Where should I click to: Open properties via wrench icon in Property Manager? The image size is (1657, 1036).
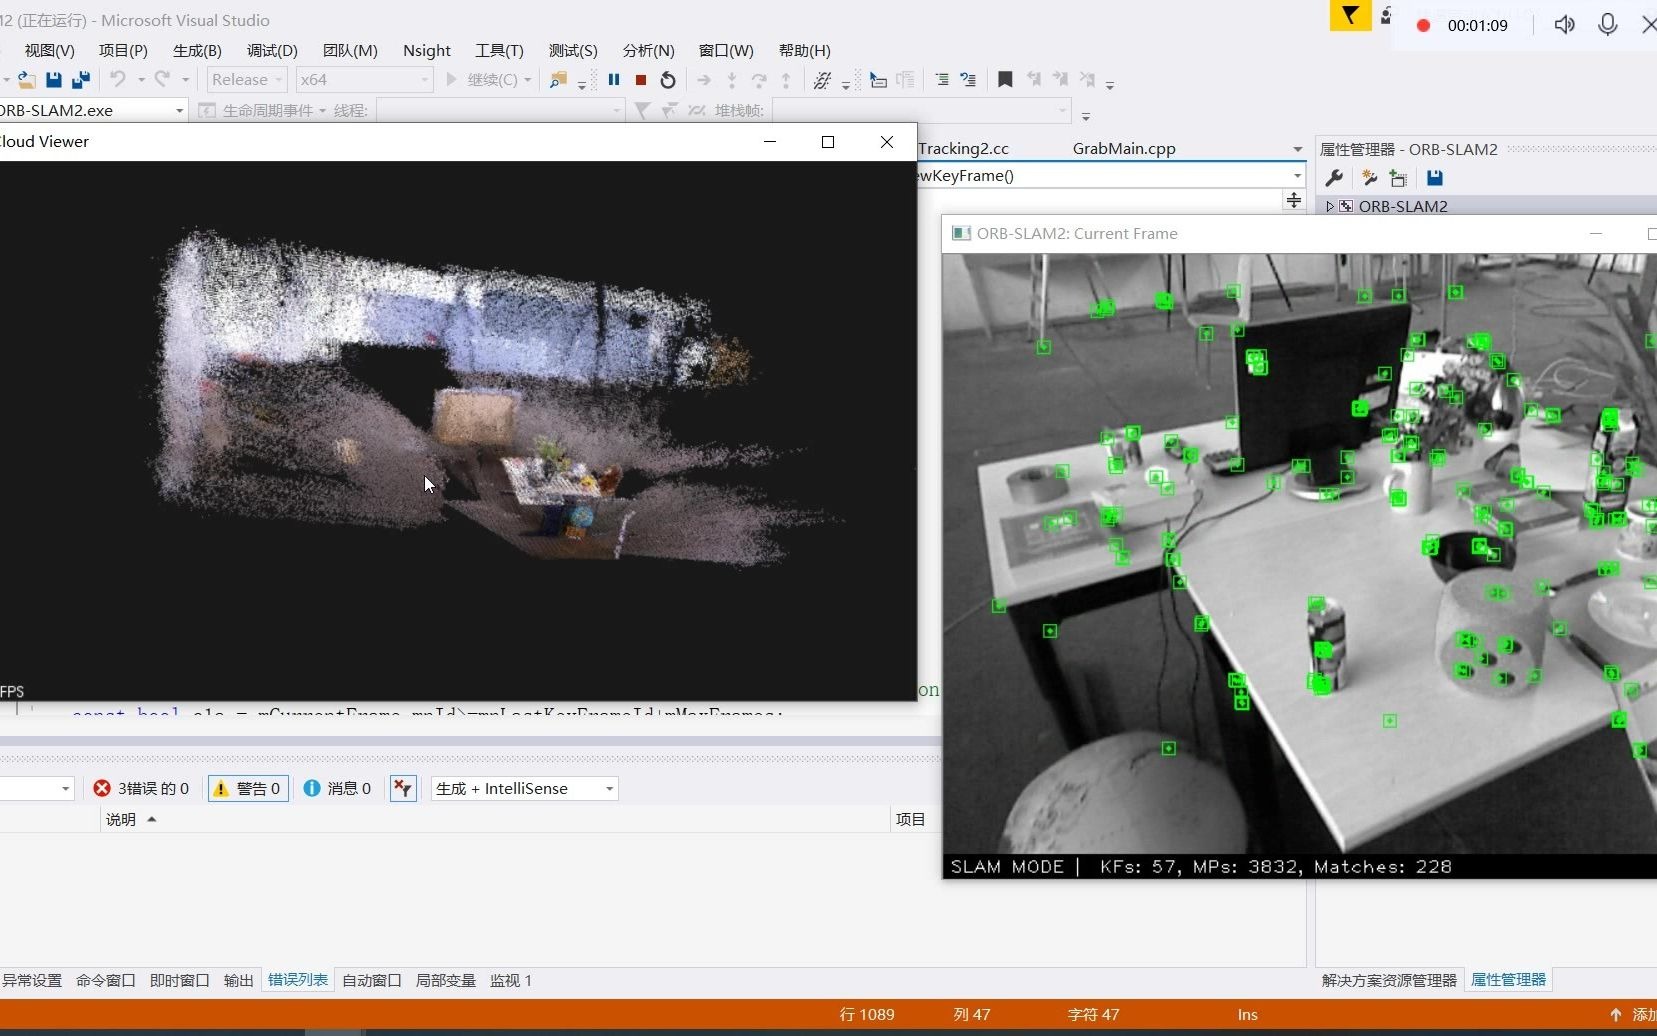pyautogui.click(x=1334, y=178)
